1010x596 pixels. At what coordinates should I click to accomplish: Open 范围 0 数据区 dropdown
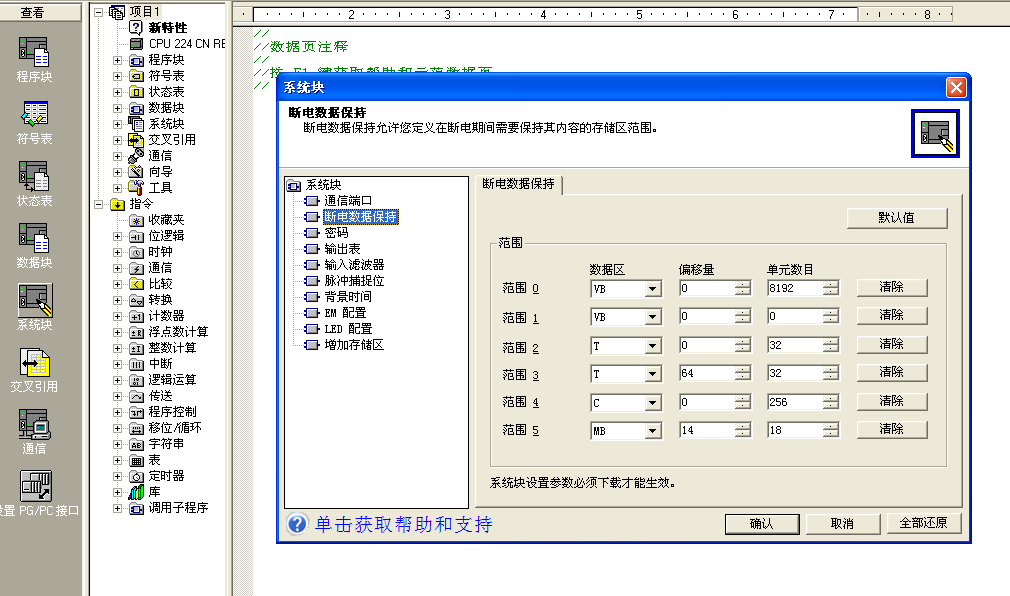(652, 289)
